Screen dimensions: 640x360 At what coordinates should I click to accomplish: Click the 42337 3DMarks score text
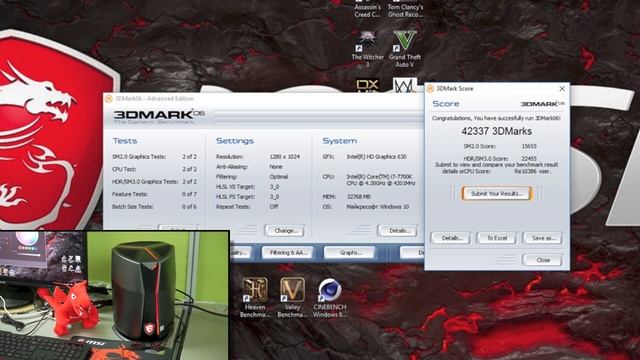click(x=497, y=131)
